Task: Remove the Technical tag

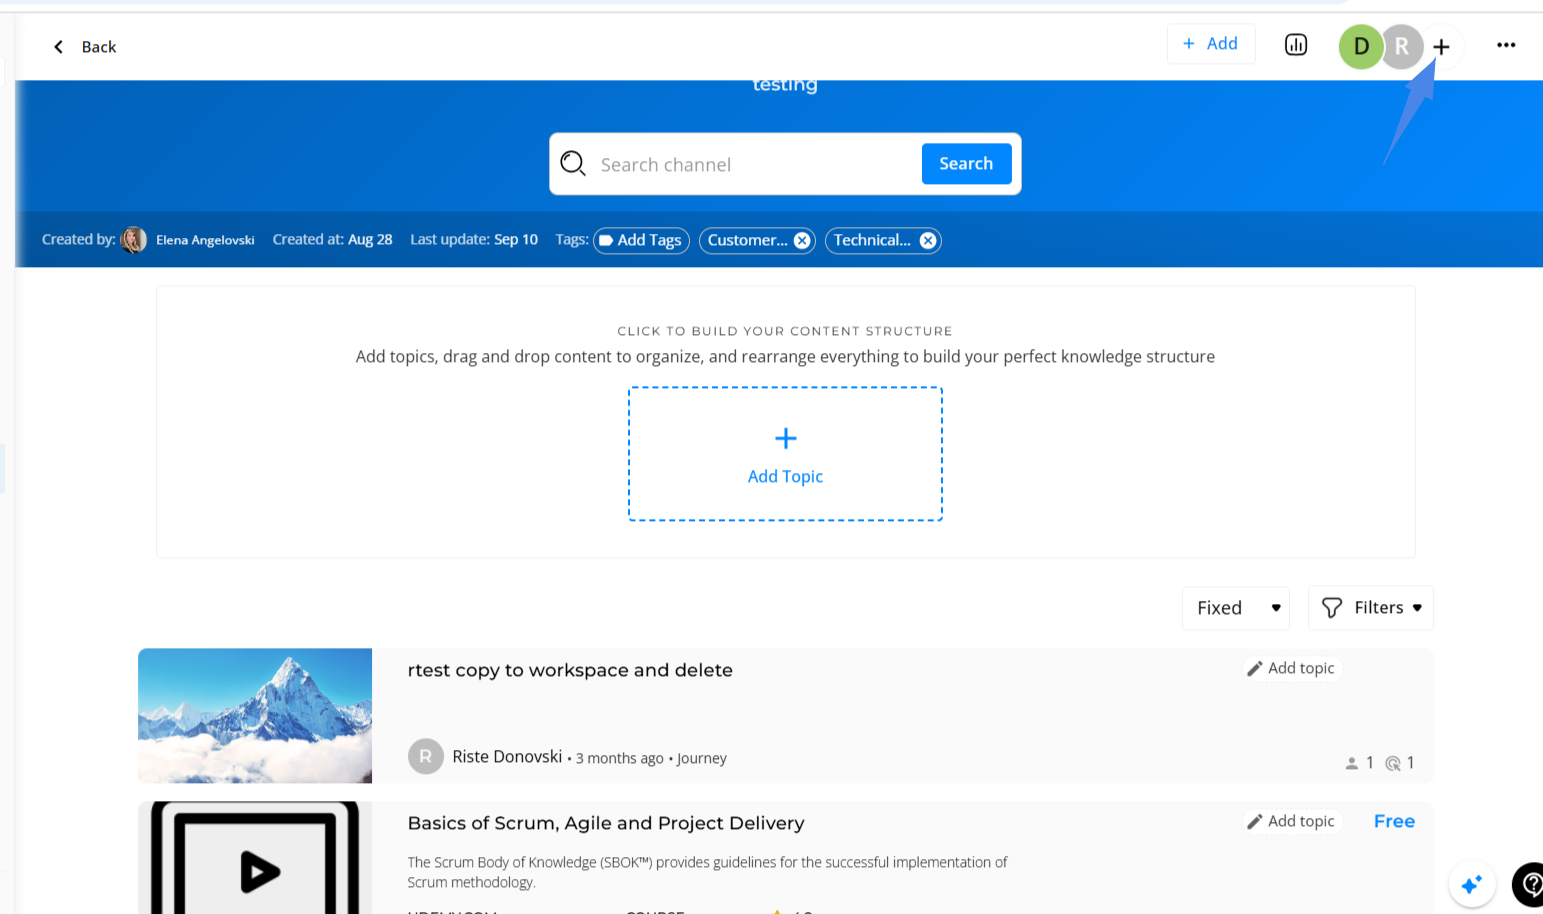Action: (x=928, y=241)
